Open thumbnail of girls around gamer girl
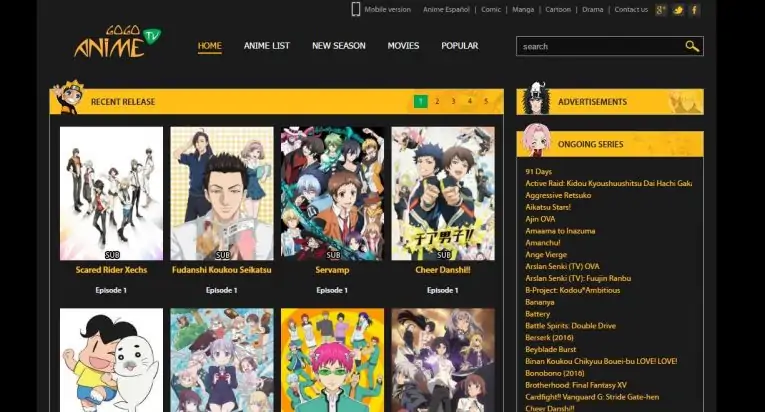 (x=222, y=360)
